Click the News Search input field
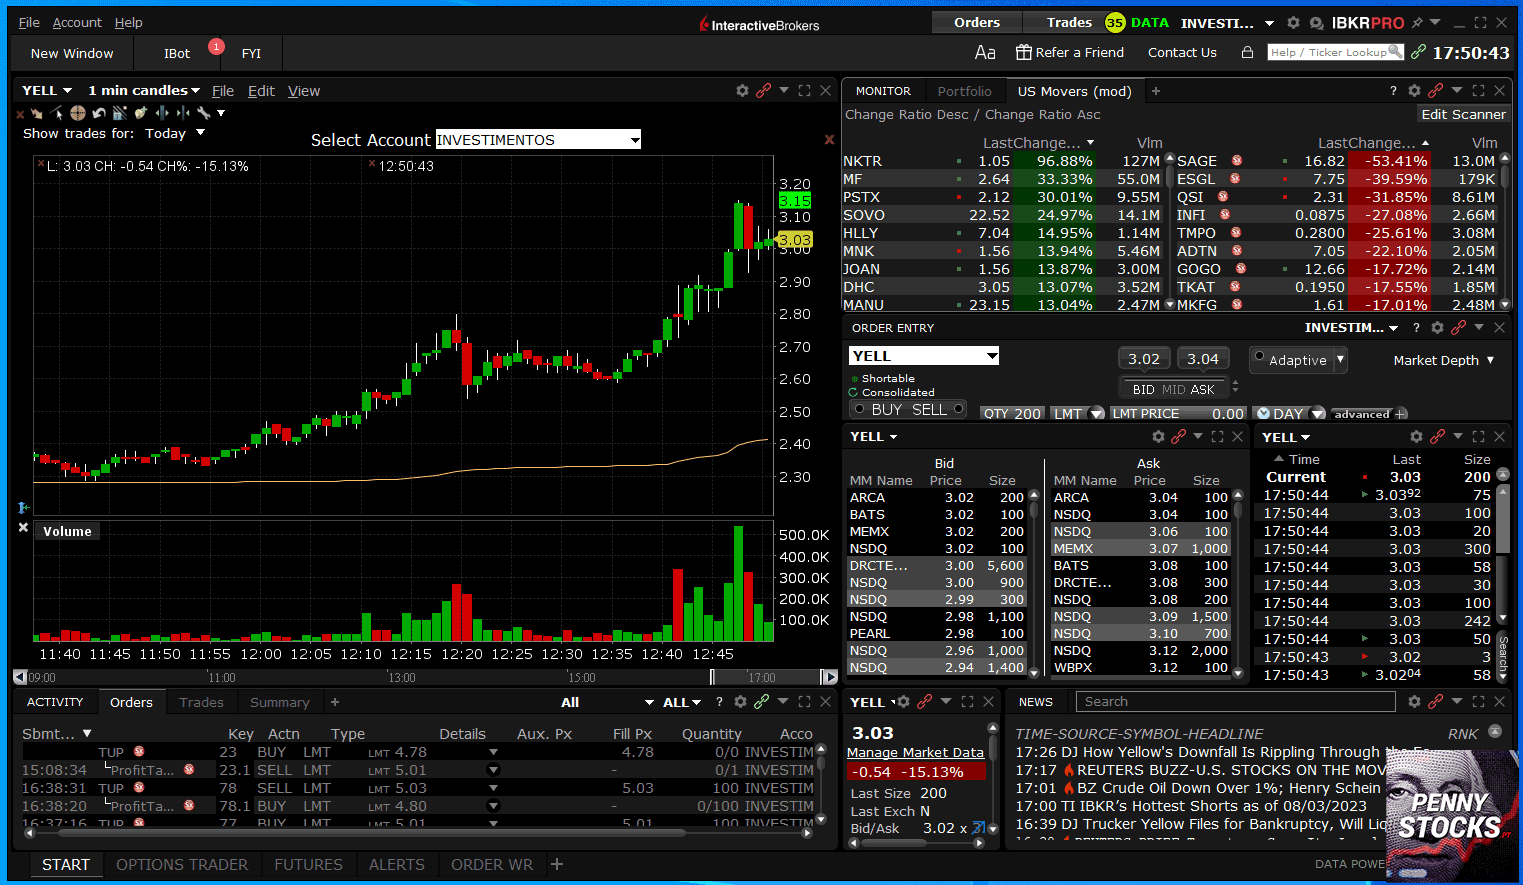This screenshot has width=1523, height=885. pos(1236,701)
